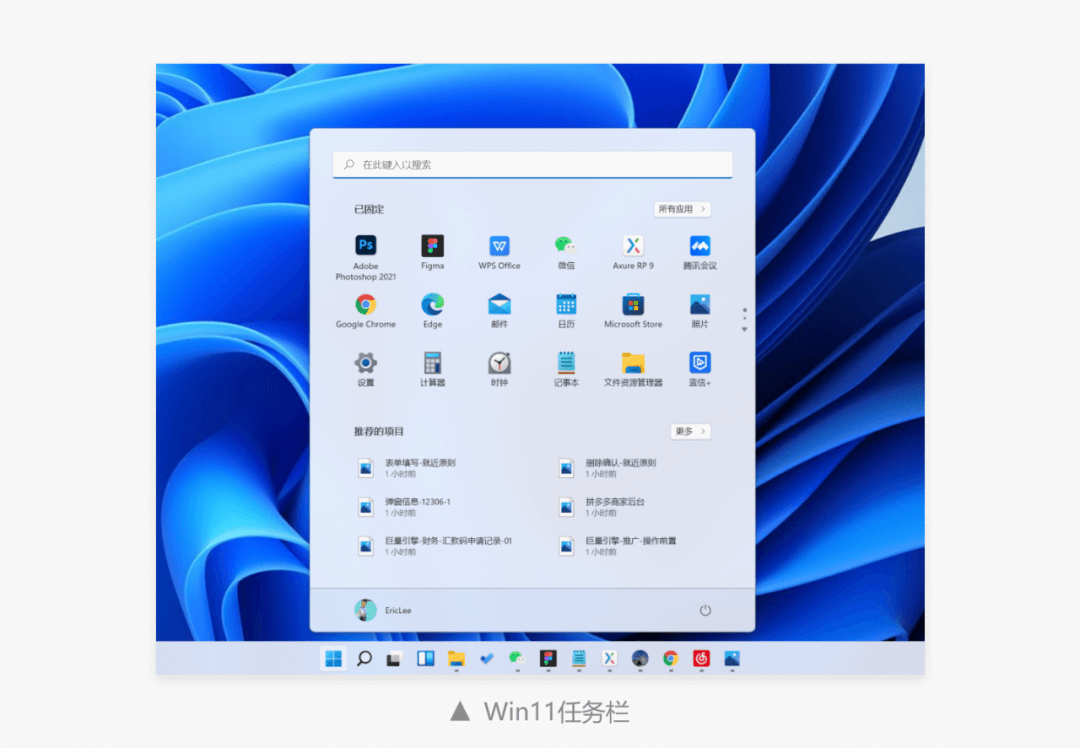Open pinned 微信 app in Start menu
Viewport: 1080px width, 748px height.
tap(566, 252)
